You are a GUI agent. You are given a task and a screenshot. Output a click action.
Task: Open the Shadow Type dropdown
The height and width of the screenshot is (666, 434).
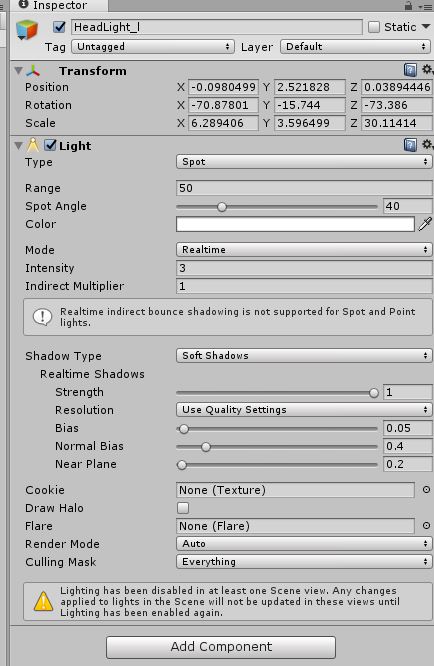304,356
